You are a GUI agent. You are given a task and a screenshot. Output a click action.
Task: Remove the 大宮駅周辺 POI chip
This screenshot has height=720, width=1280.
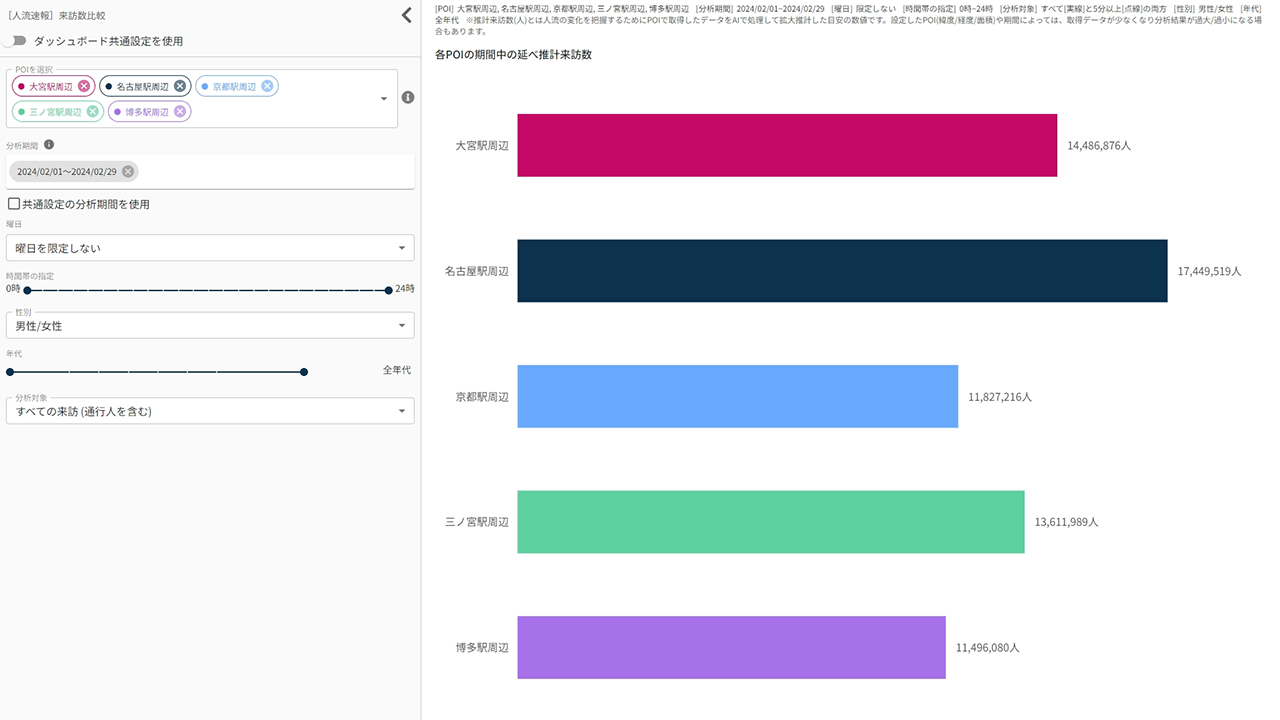point(84,86)
